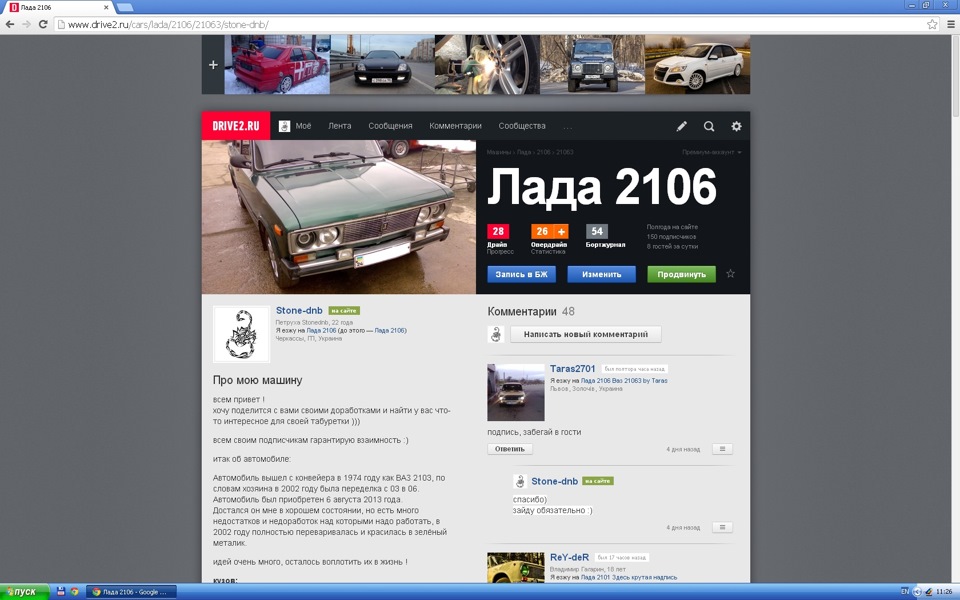Click save disk icon in quick launch
This screenshot has width=960, height=600.
coord(61,591)
